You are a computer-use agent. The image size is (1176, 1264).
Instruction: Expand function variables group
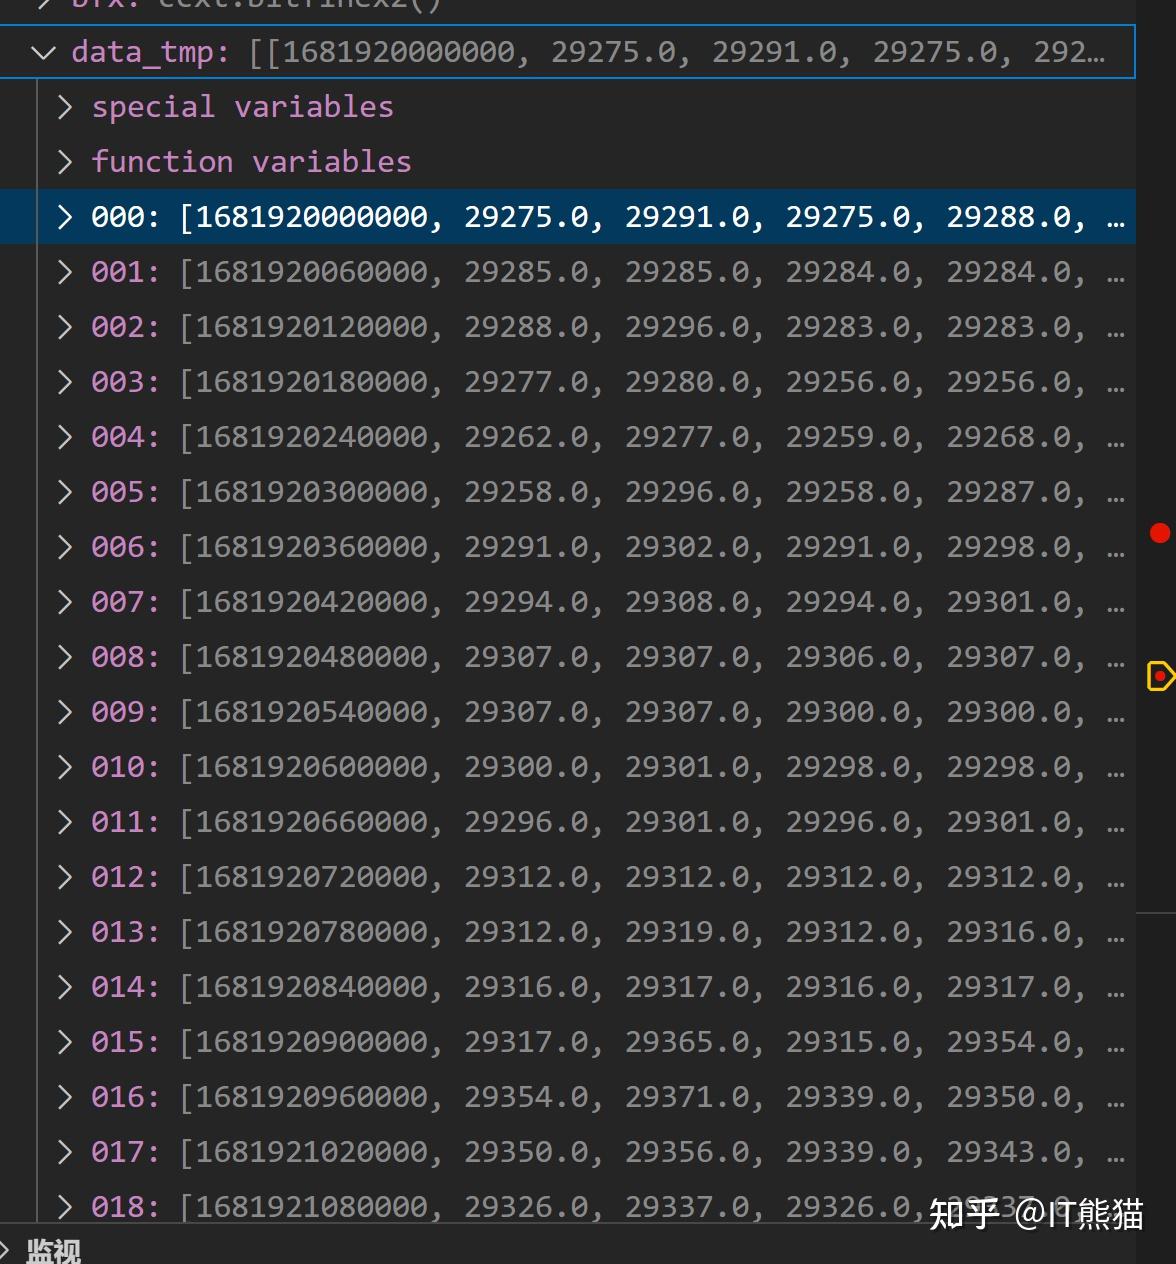coord(65,162)
